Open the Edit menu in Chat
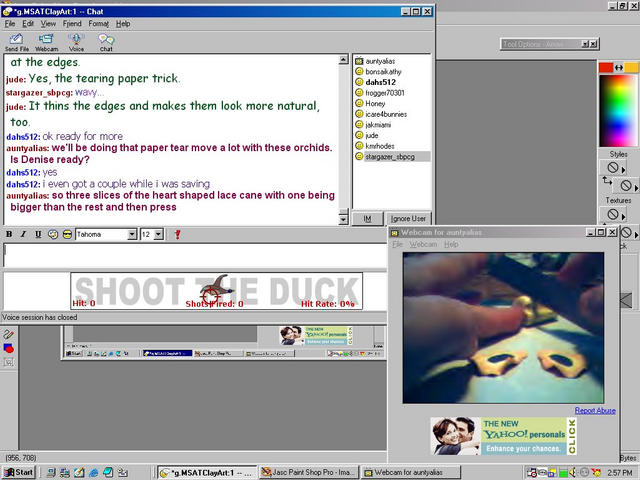640x480 pixels. pos(28,24)
